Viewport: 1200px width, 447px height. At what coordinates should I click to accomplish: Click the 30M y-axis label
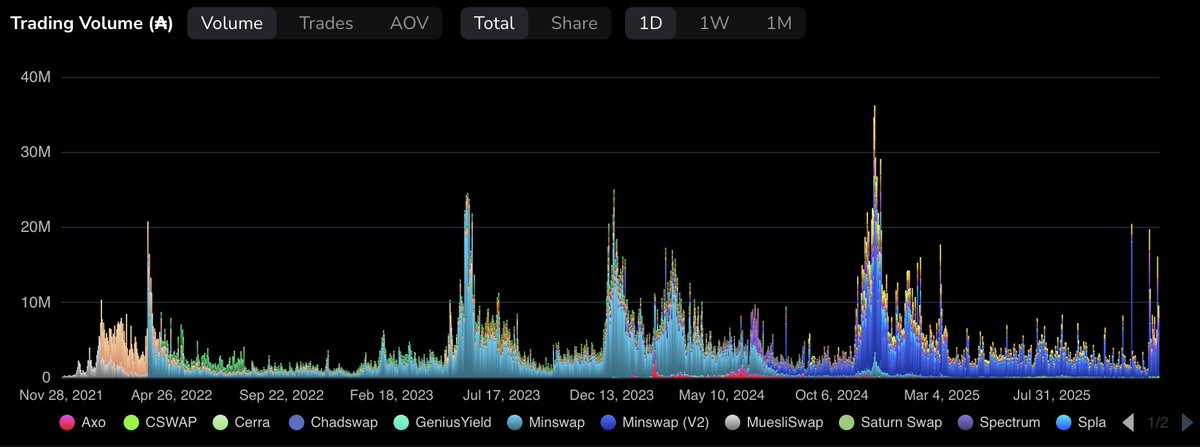[35, 152]
